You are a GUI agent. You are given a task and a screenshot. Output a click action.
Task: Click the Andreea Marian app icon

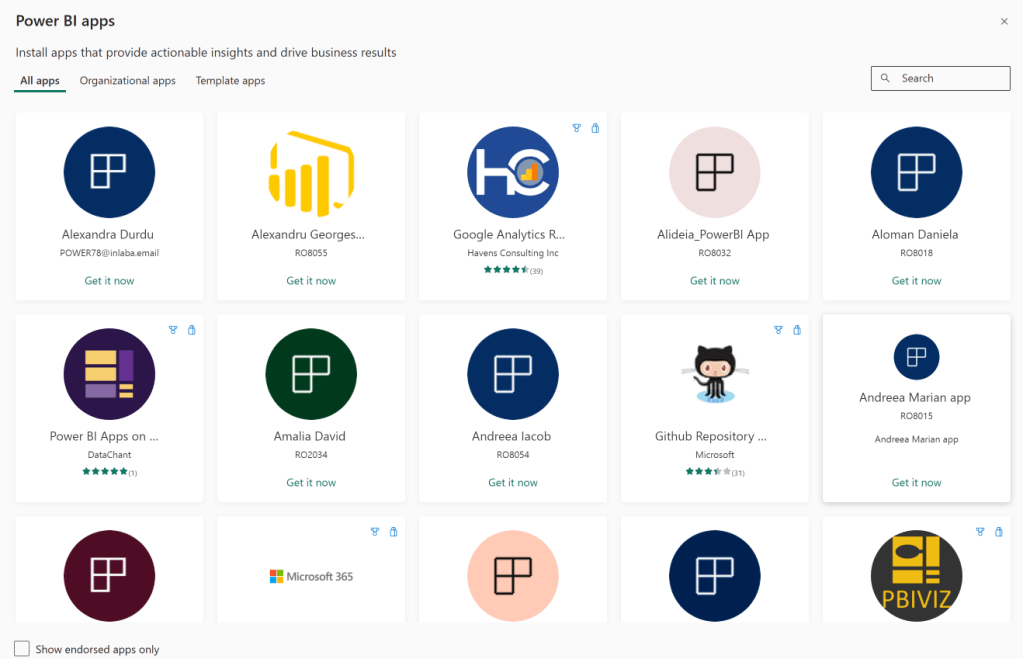(x=916, y=357)
